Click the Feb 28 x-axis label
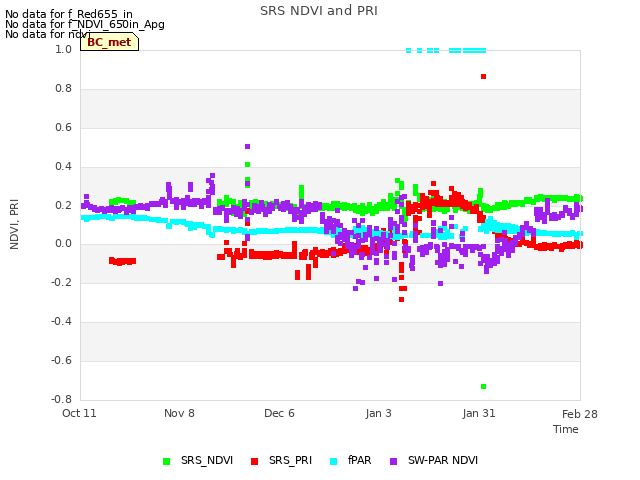The height and width of the screenshot is (480, 640). [580, 414]
